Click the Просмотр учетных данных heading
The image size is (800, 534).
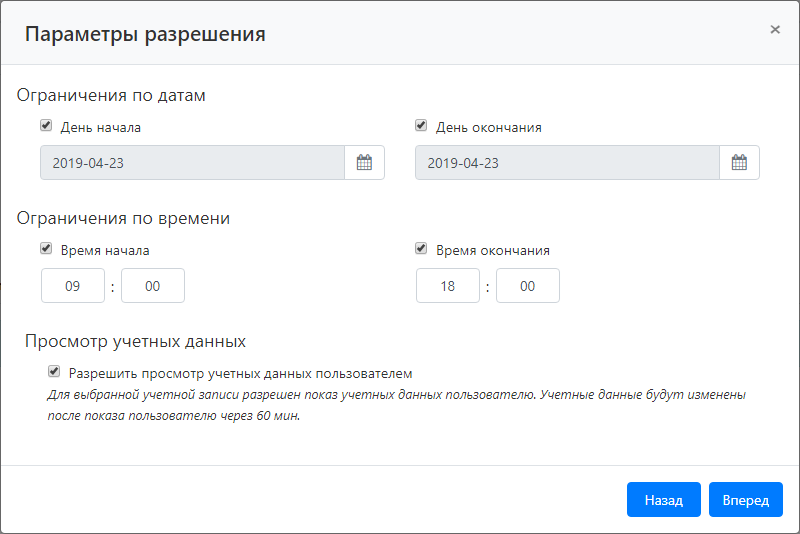[x=135, y=341]
